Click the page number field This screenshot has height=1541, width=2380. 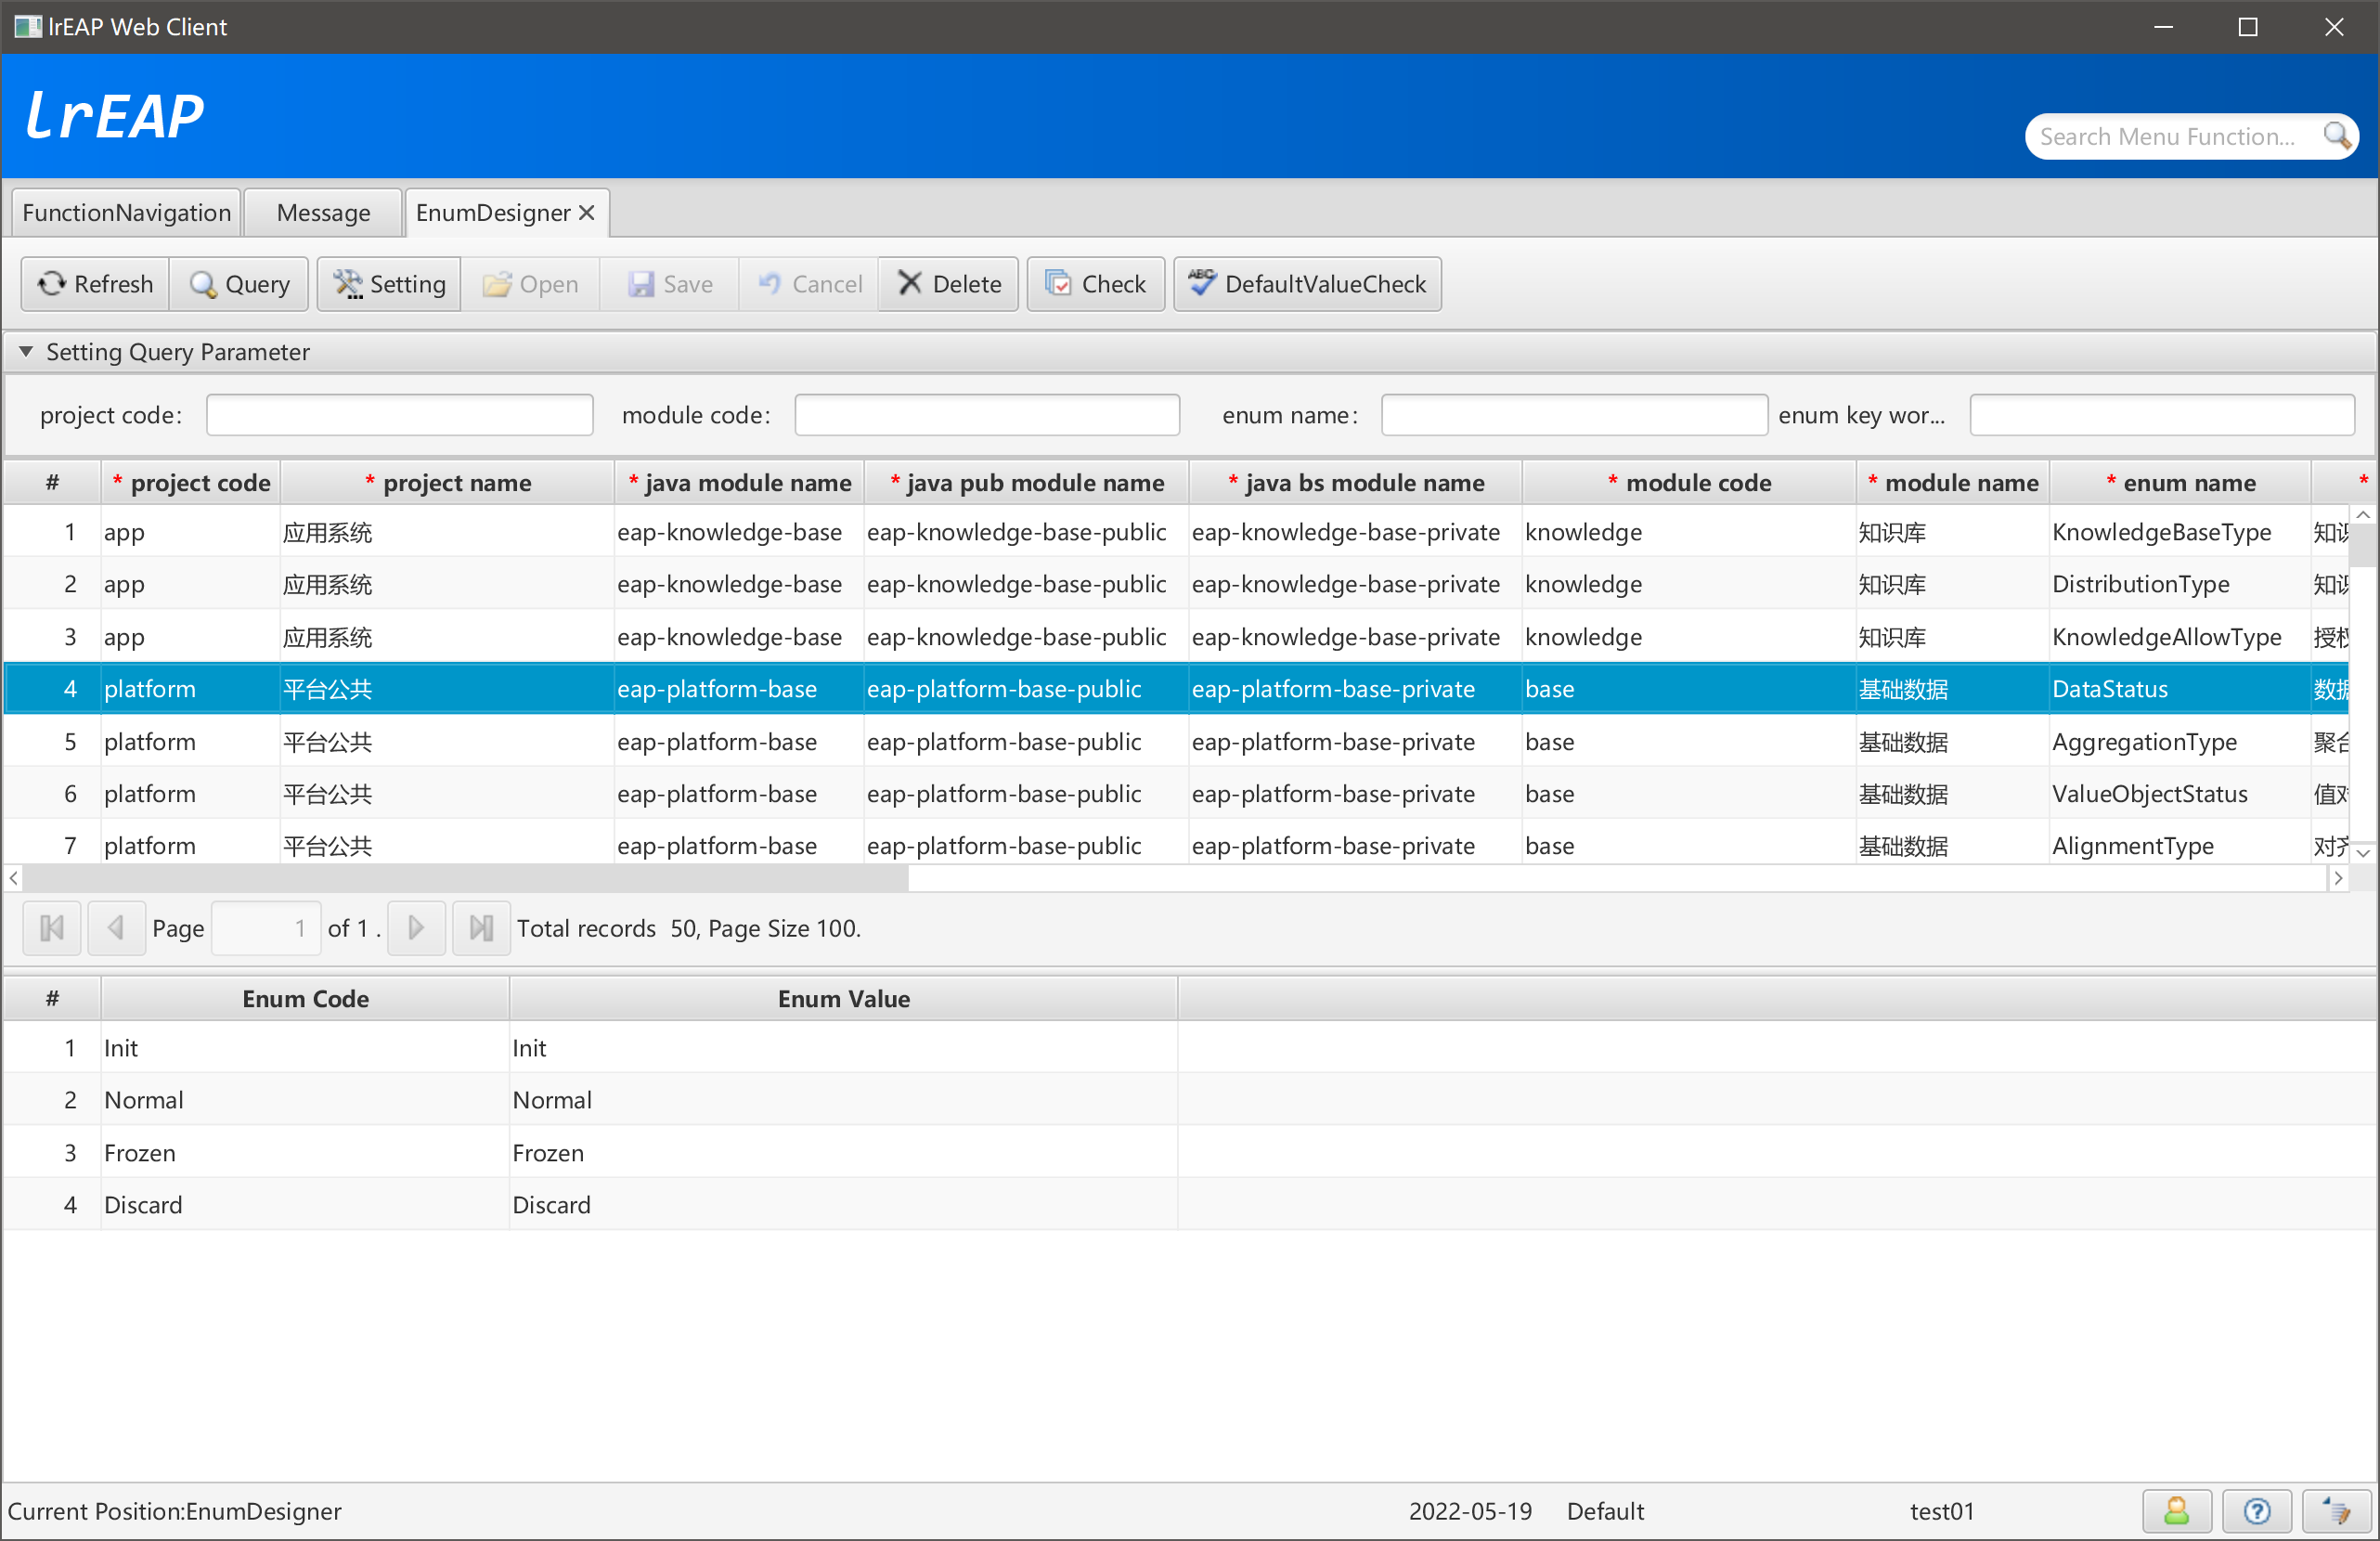[265, 928]
